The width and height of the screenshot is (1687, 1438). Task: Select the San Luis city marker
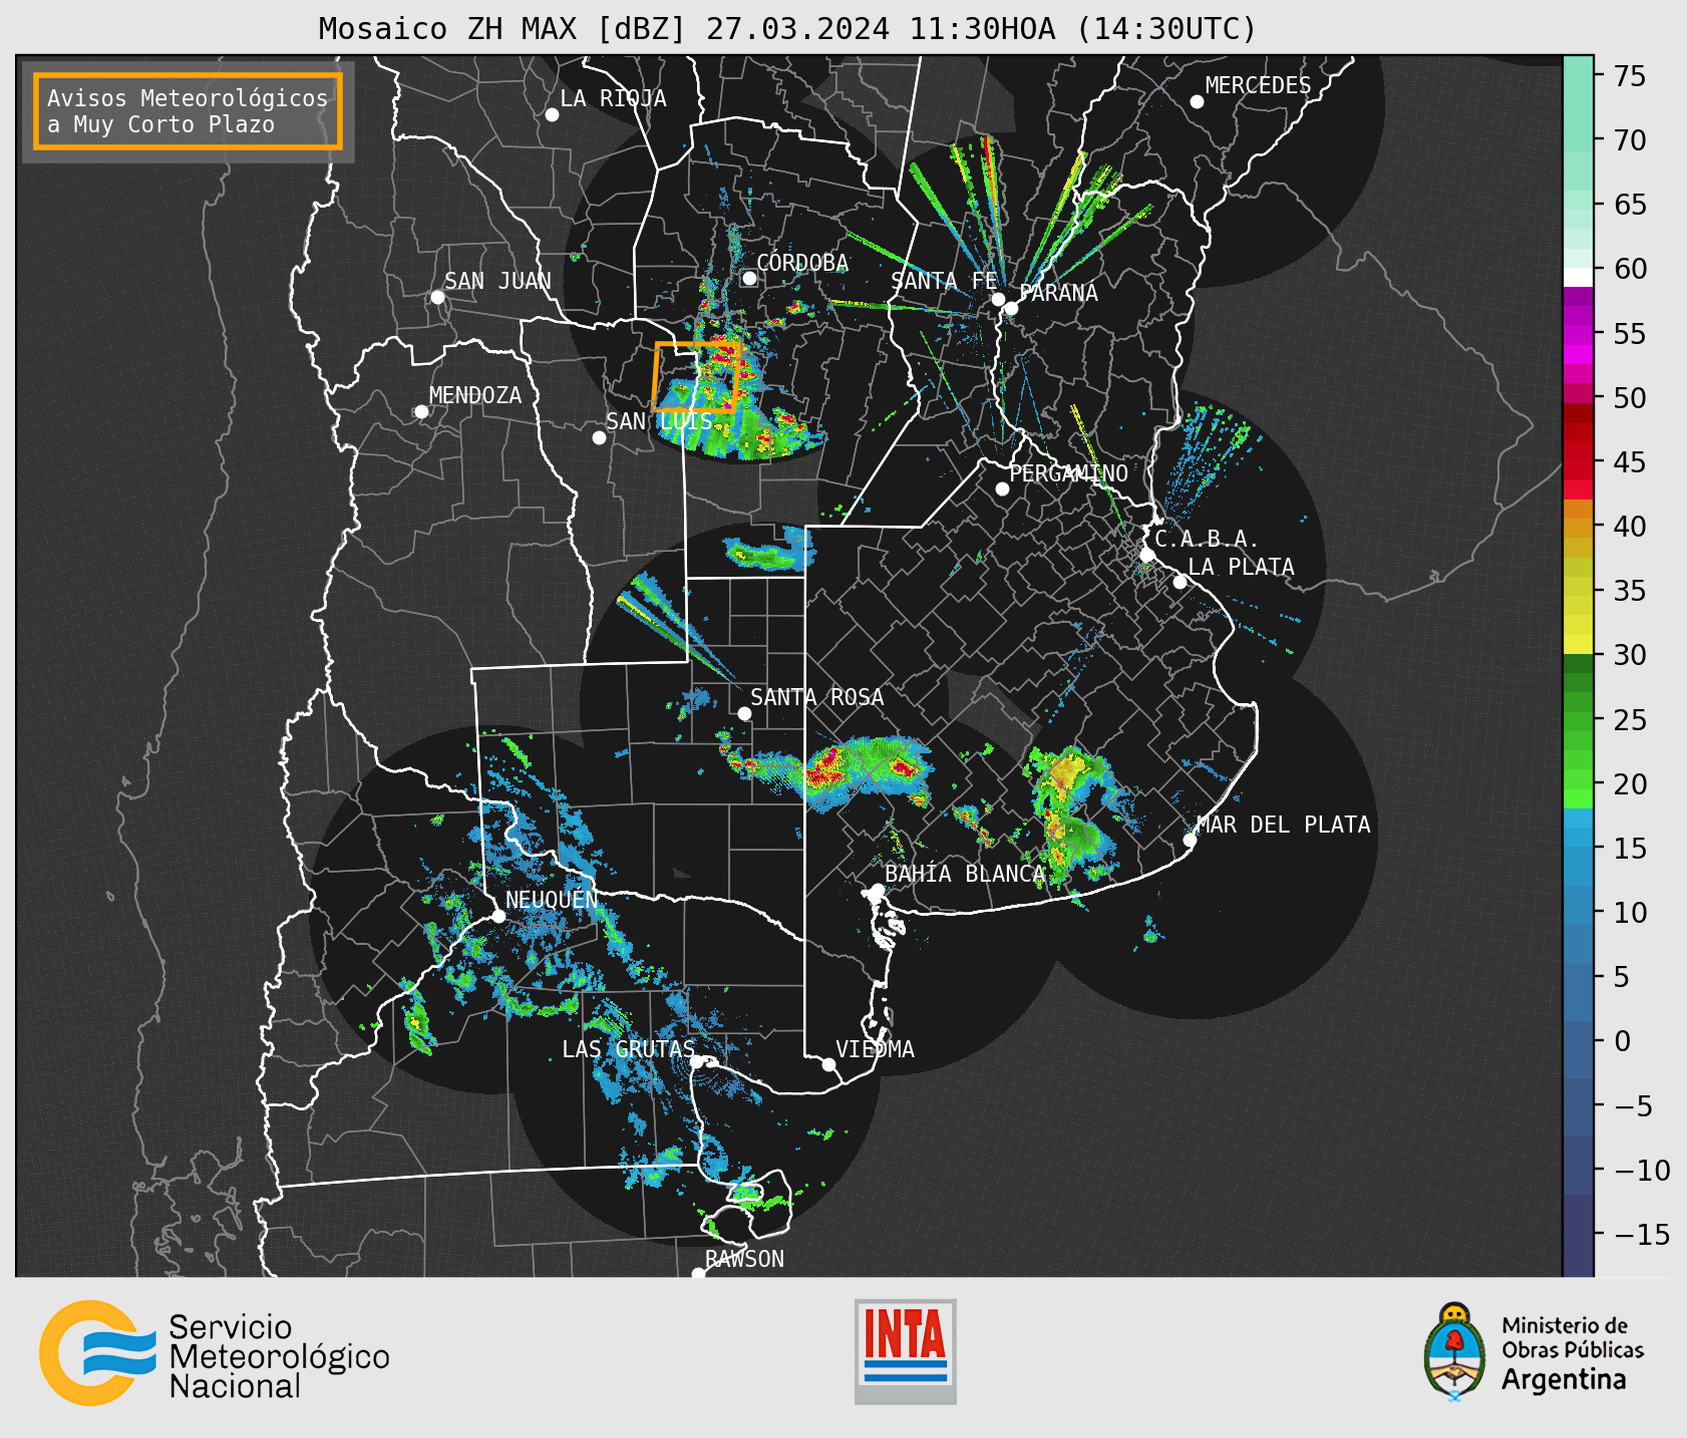tap(599, 438)
